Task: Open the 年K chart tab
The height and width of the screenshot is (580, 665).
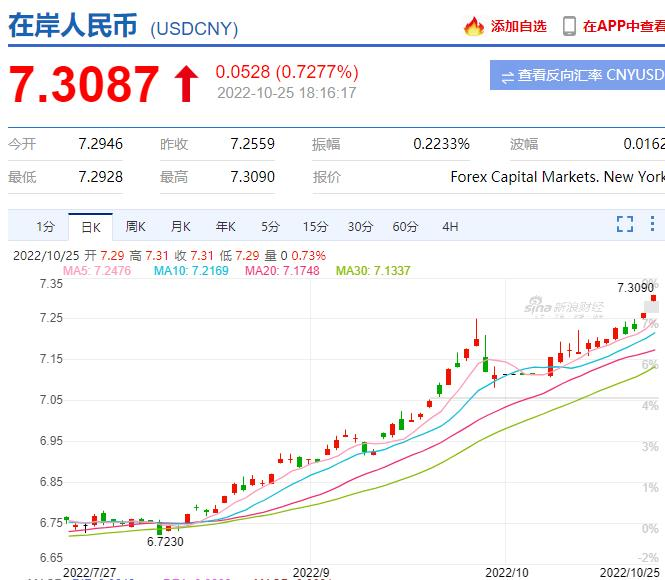Action: pos(225,227)
